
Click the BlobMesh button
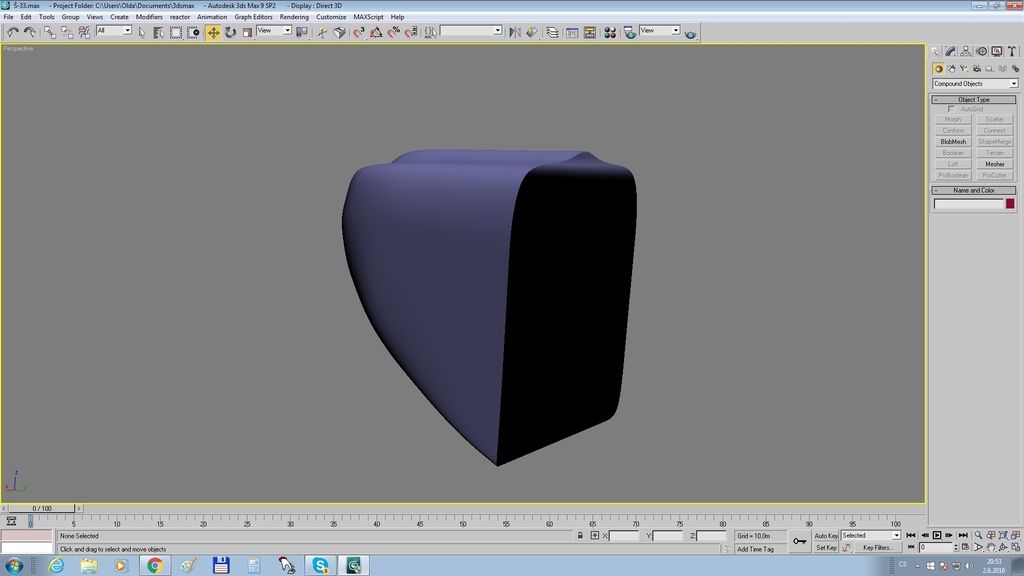point(953,142)
